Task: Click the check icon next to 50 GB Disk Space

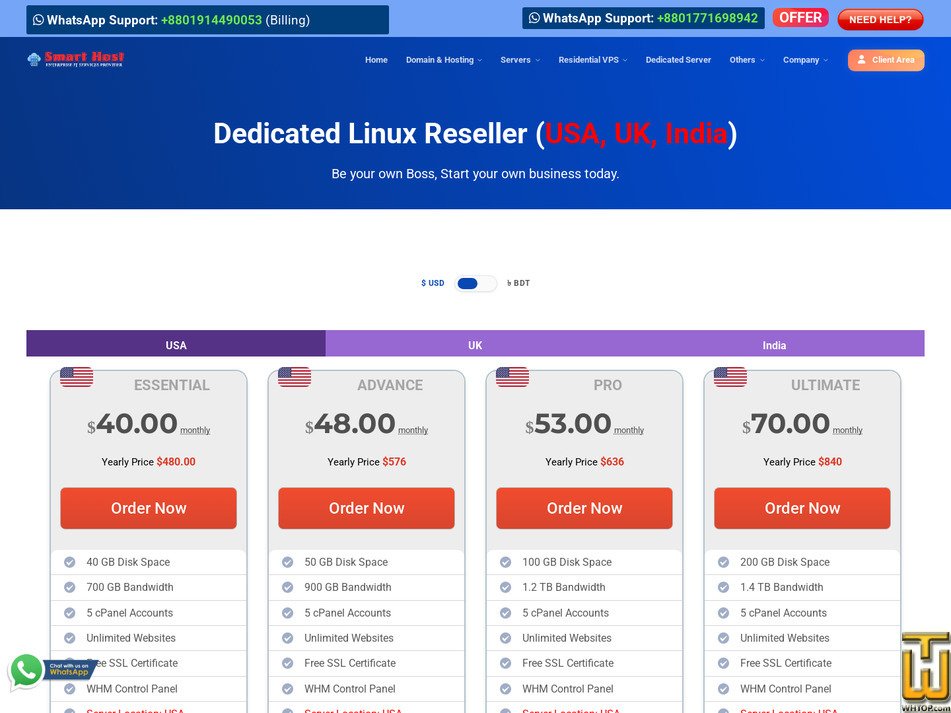Action: coord(287,562)
